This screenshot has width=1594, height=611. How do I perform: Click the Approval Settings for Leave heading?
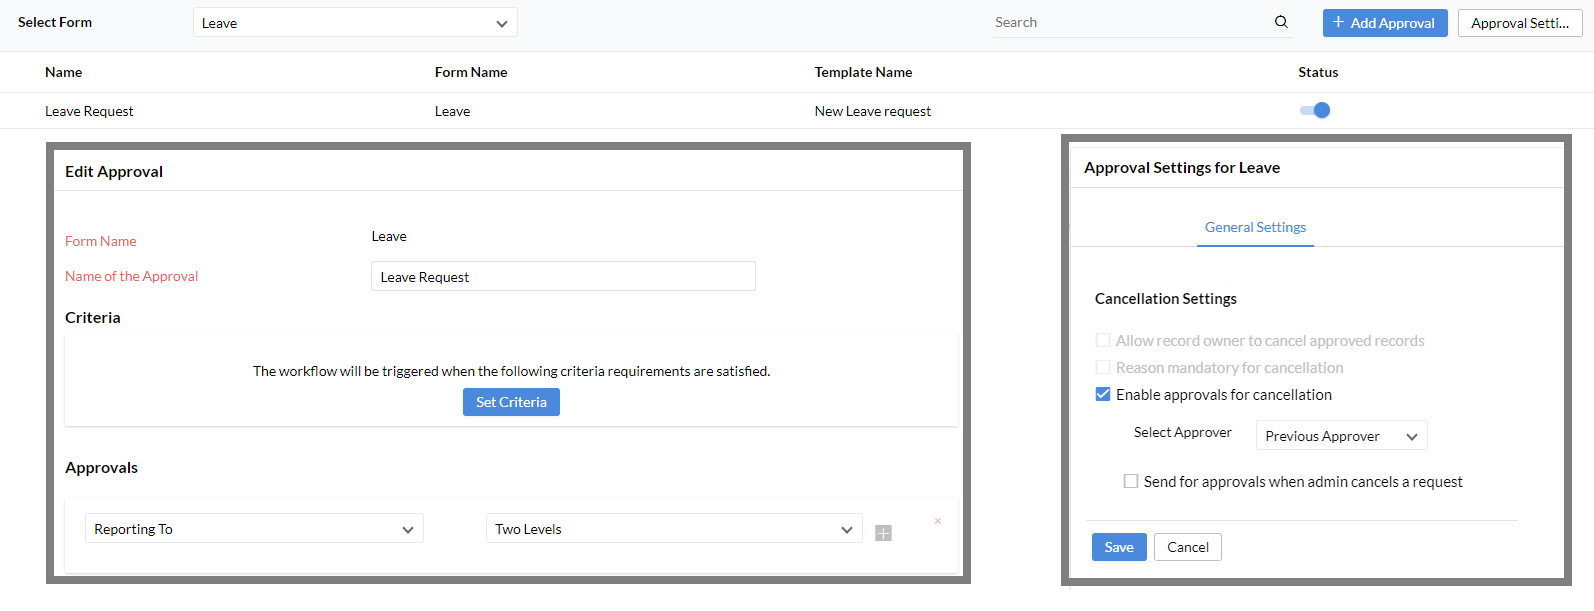click(1182, 167)
